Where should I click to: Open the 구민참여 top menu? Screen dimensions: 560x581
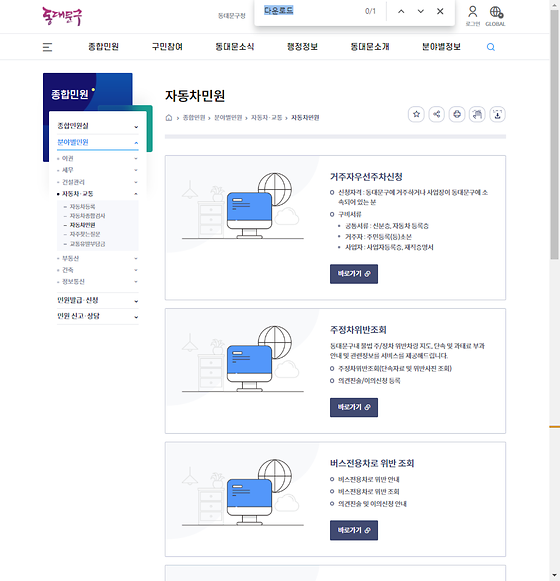tap(167, 47)
